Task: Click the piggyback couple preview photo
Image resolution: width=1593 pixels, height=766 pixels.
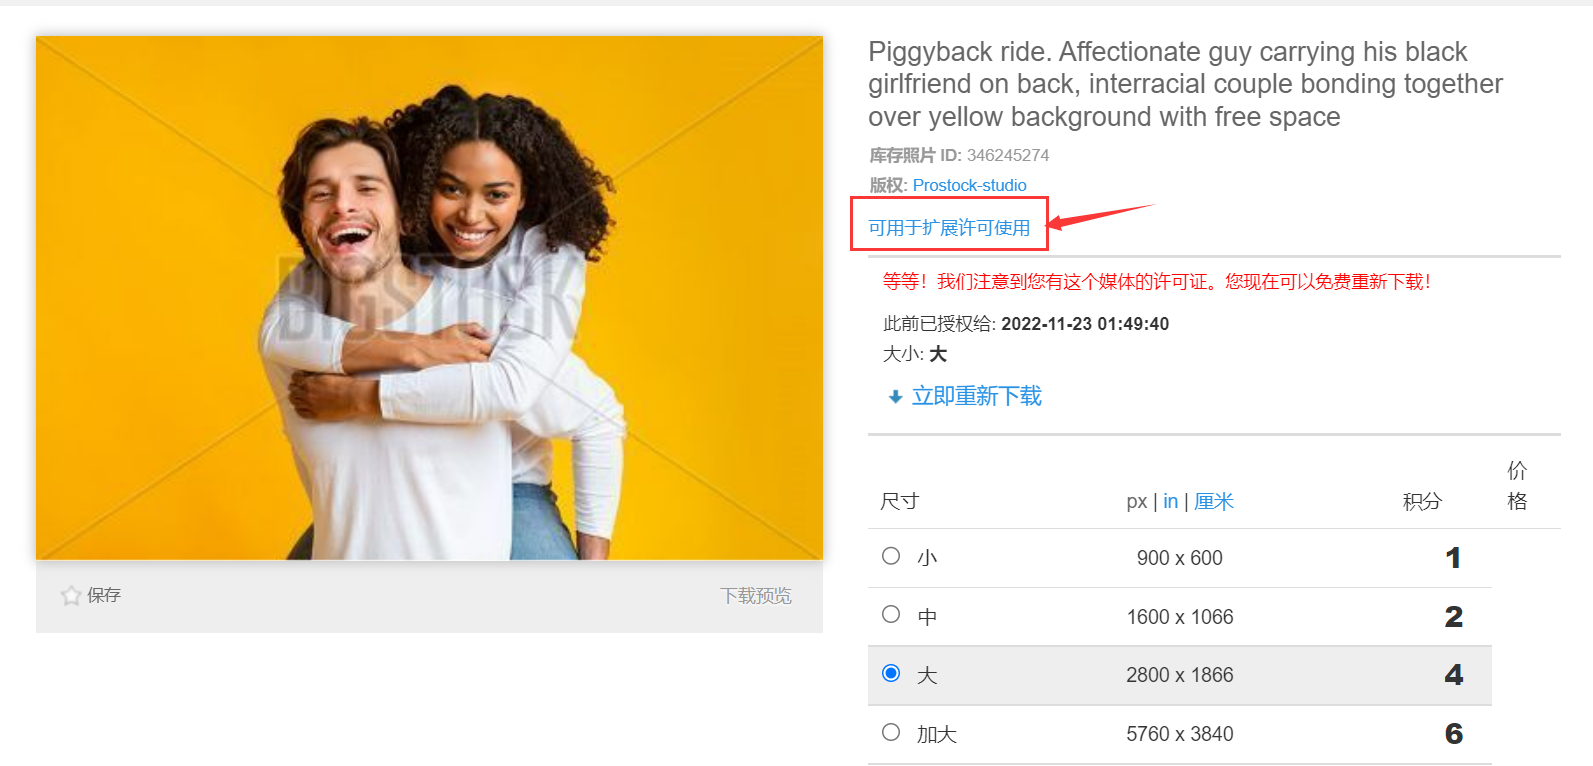Action: point(429,298)
